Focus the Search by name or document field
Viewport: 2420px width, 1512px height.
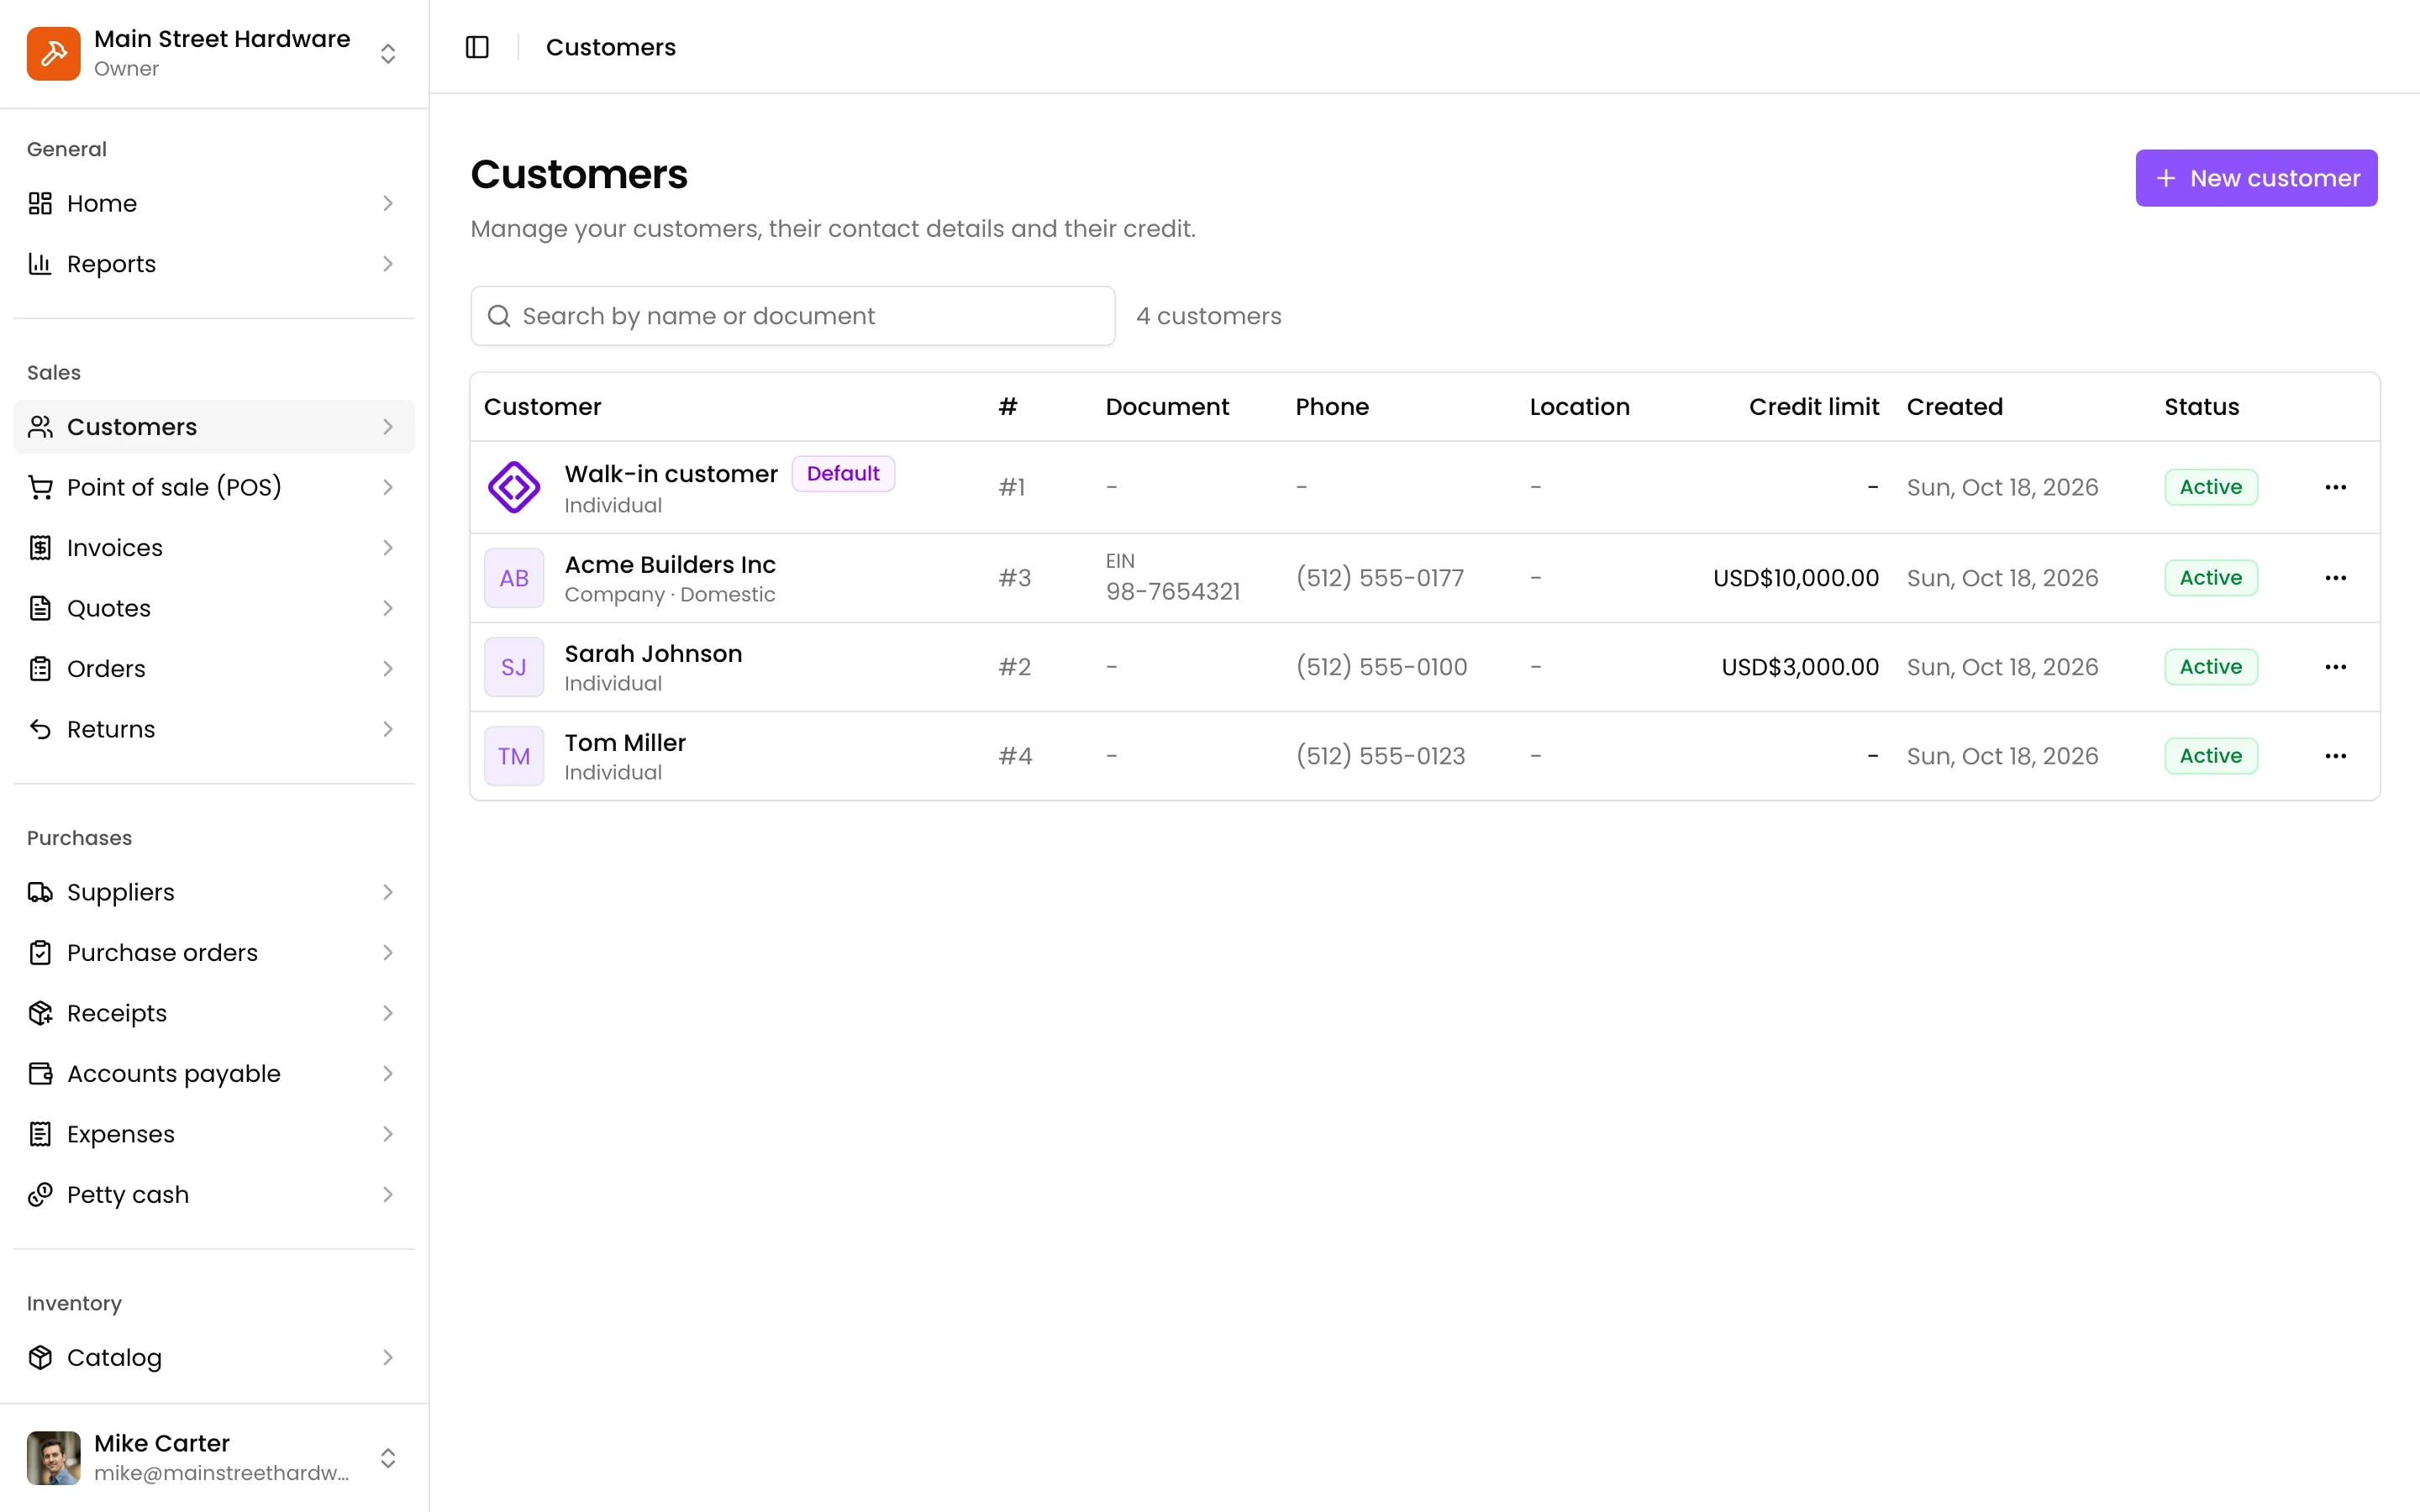tap(793, 316)
